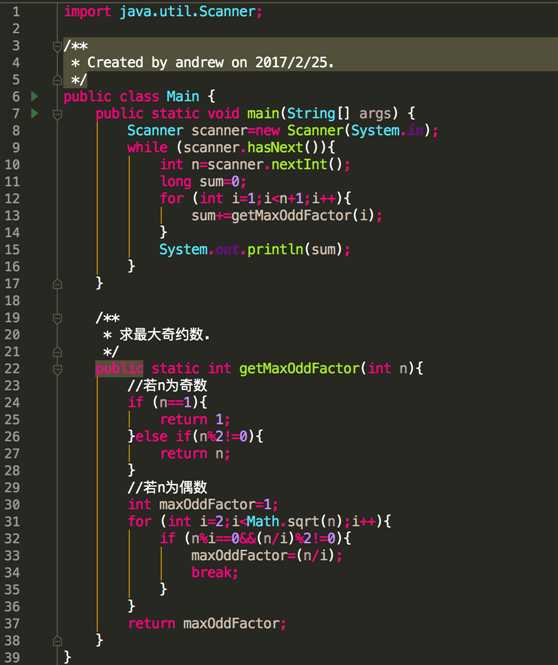Click line number 39 in the gutter
The width and height of the screenshot is (558, 665).
(12, 657)
